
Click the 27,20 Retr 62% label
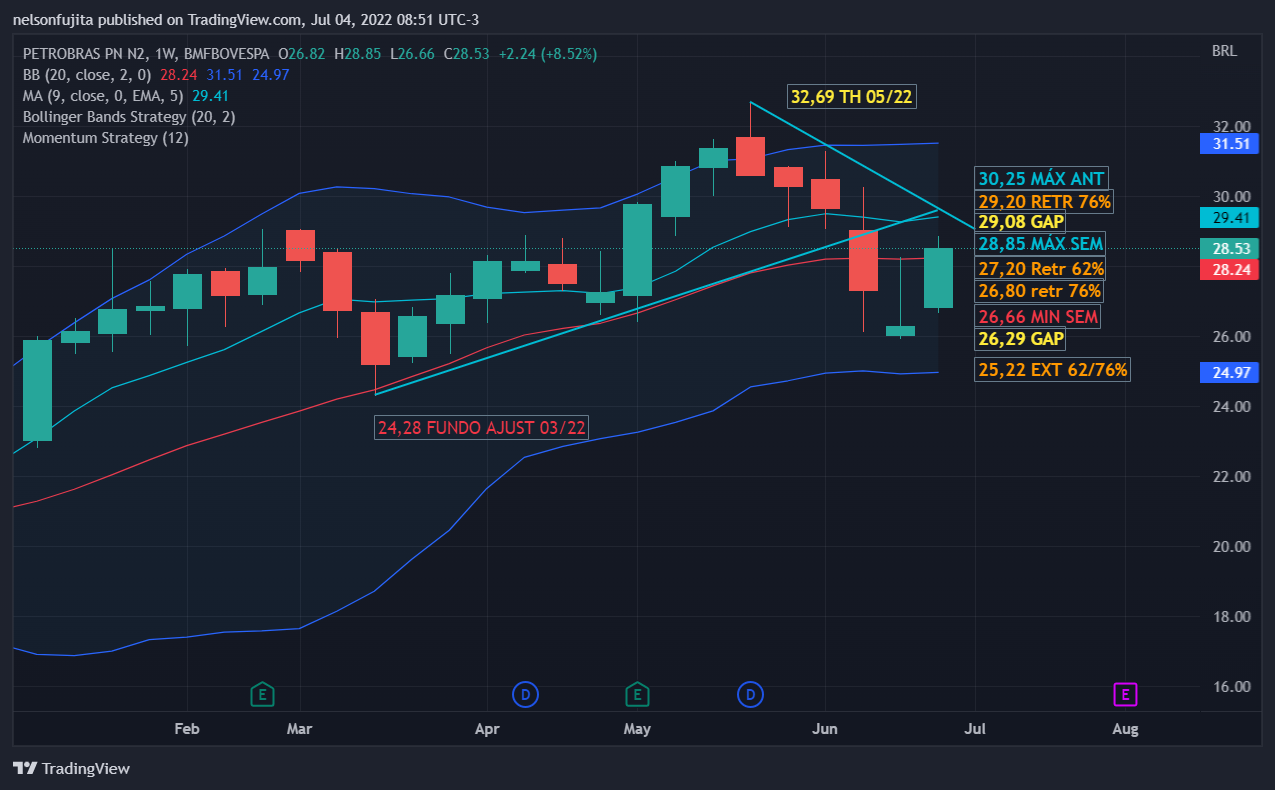1041,268
